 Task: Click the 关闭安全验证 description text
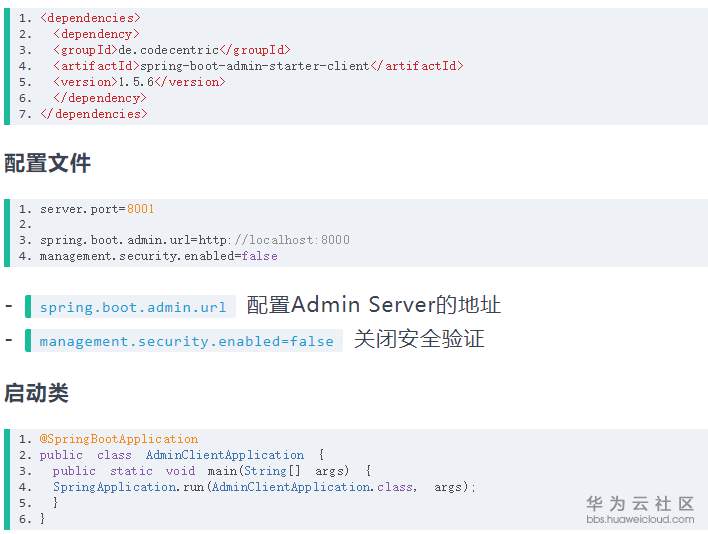(x=419, y=340)
